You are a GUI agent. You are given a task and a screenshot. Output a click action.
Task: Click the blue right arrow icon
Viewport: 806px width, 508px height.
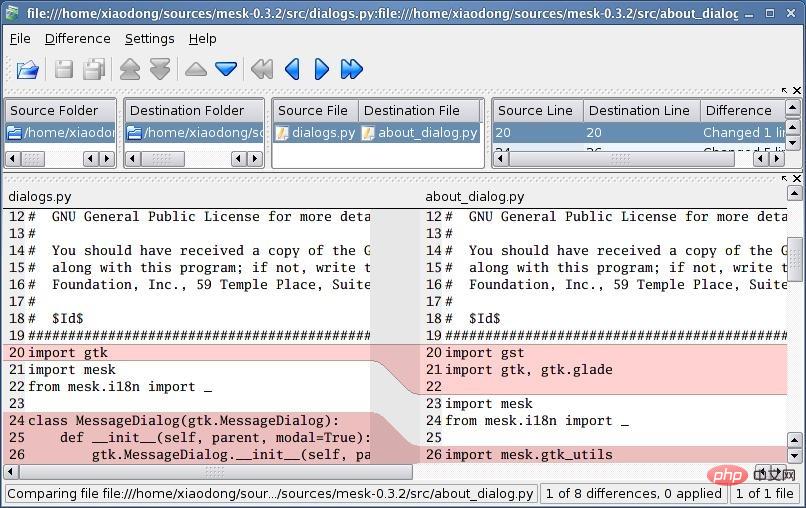321,69
